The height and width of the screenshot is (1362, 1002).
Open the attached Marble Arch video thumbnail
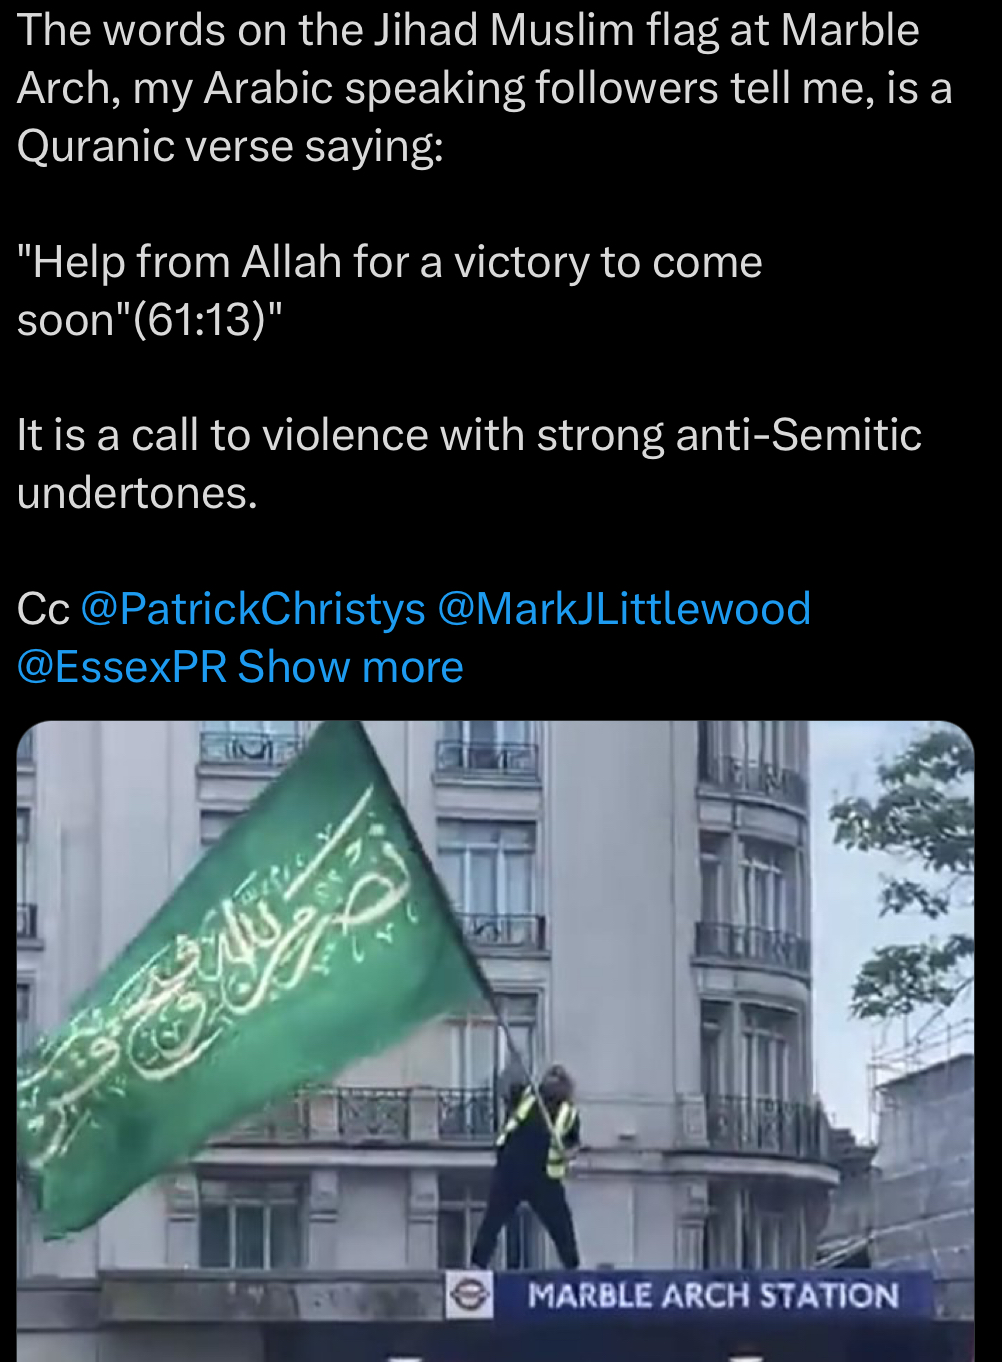pyautogui.click(x=496, y=1041)
